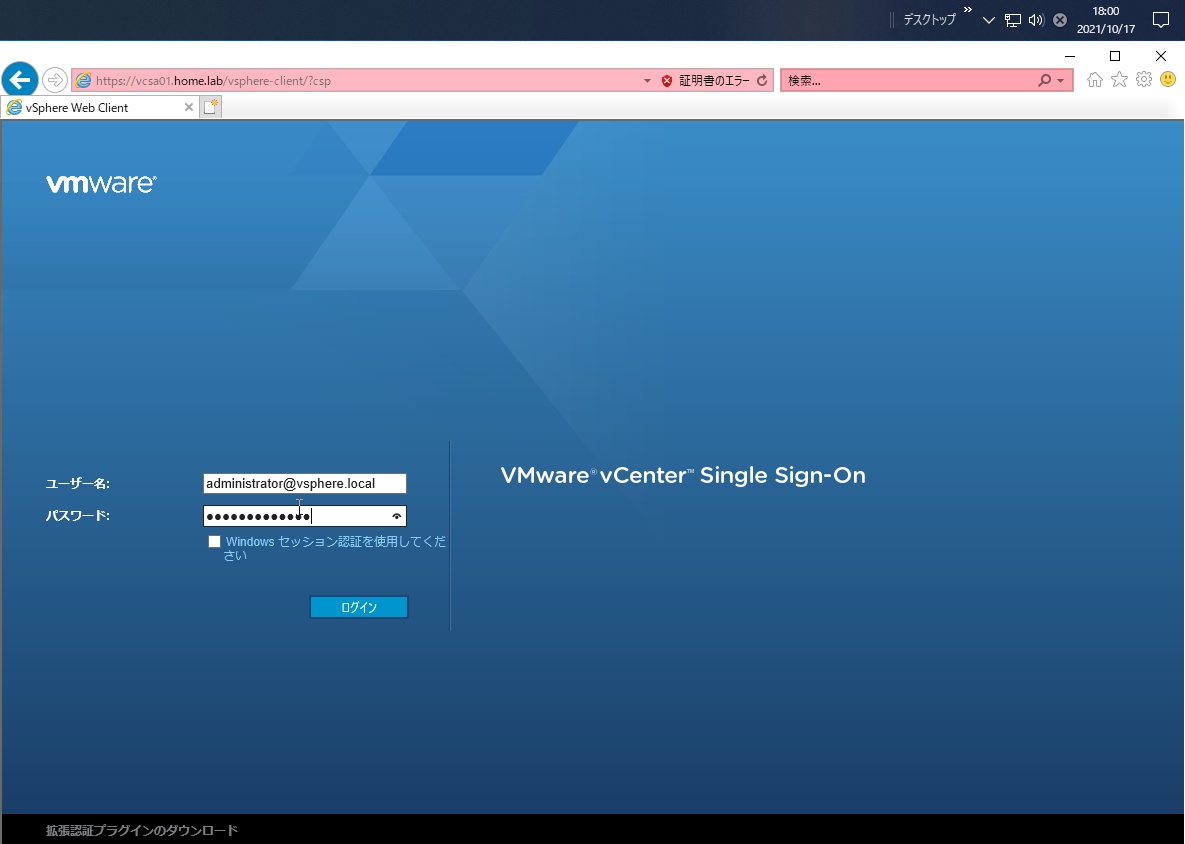The image size is (1185, 844).
Task: Click the 証明書のエラー text
Action: coord(714,81)
